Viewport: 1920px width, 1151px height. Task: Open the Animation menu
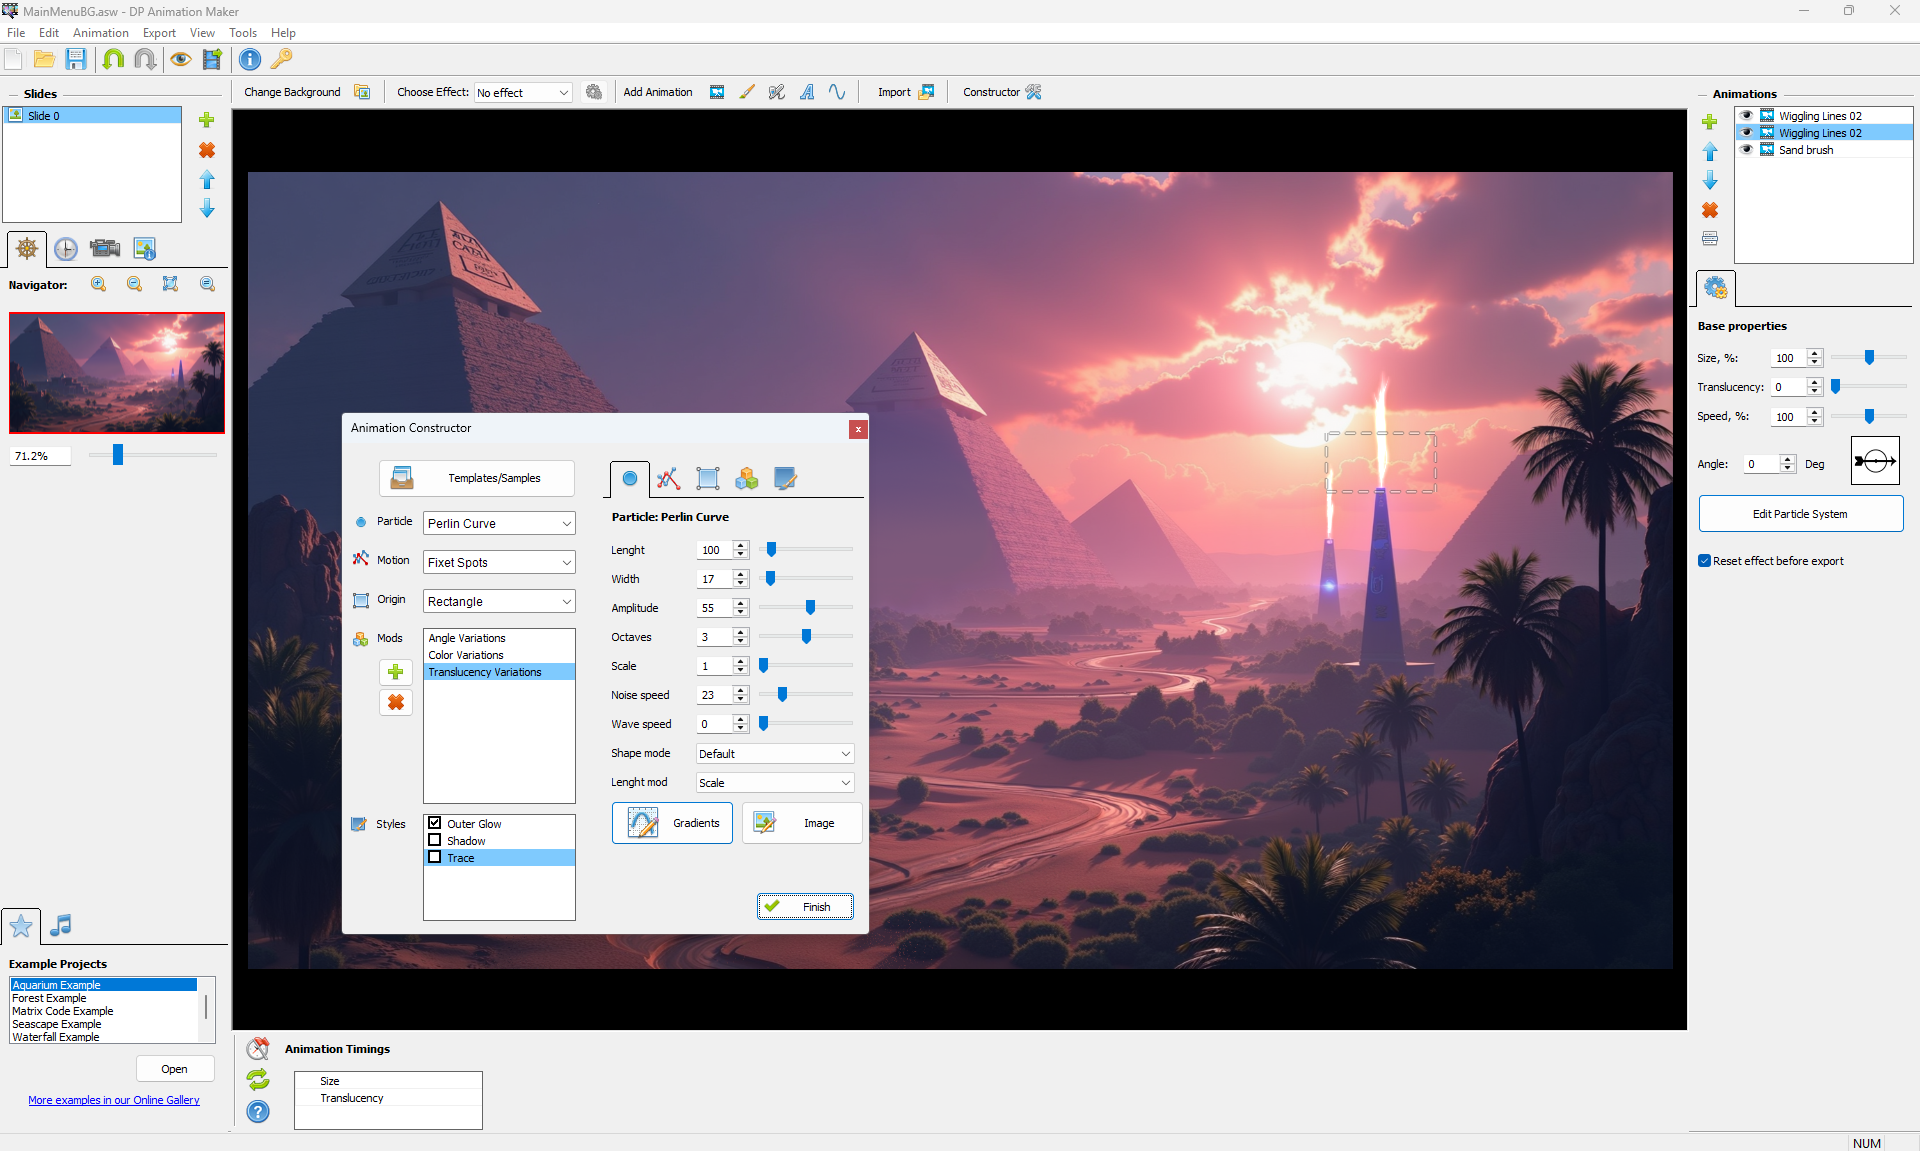pos(100,33)
